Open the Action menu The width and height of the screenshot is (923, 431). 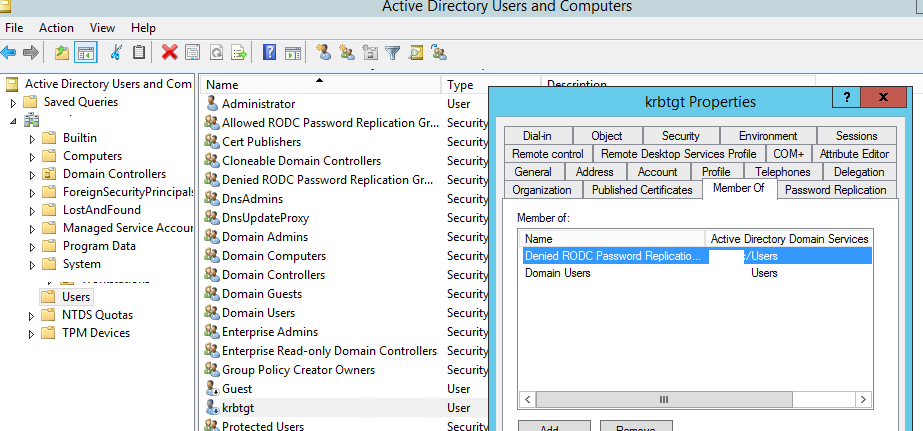click(56, 28)
